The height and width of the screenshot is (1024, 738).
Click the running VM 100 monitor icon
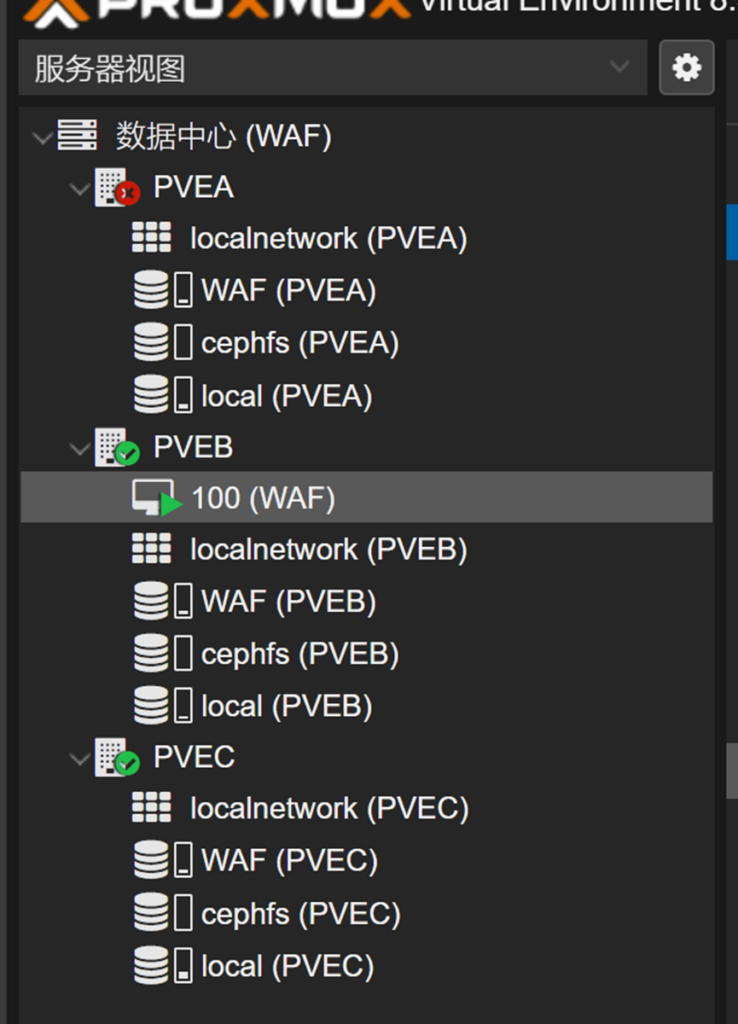157,498
